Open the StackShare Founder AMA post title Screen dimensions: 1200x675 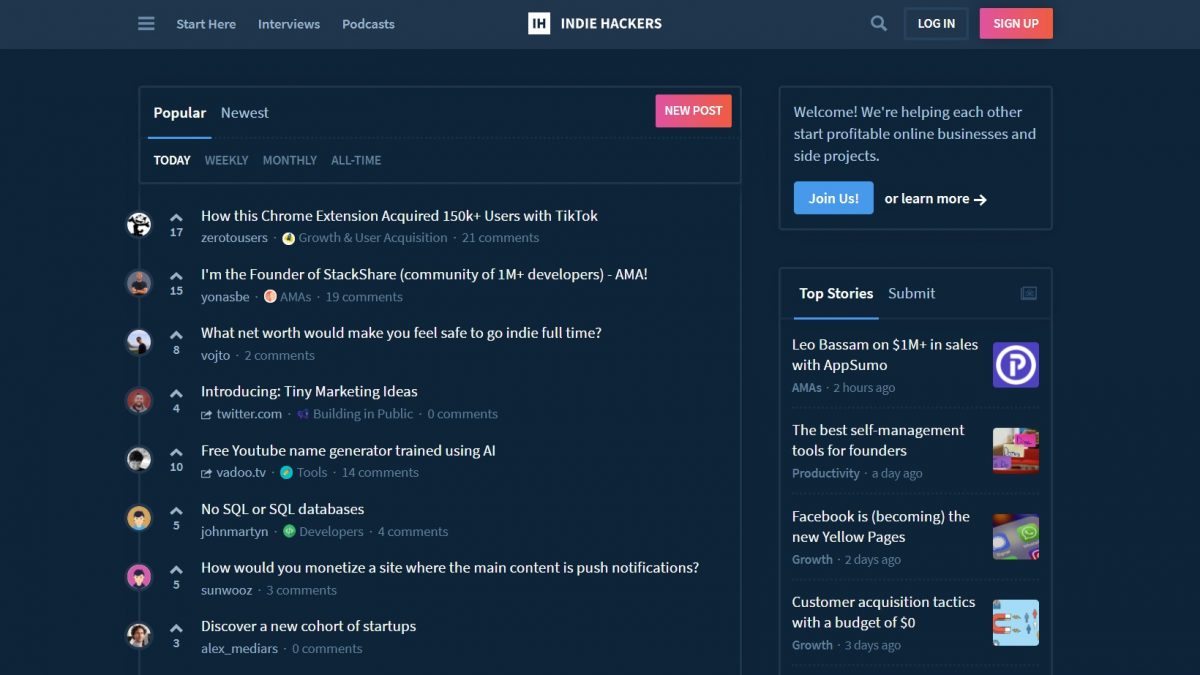[424, 274]
